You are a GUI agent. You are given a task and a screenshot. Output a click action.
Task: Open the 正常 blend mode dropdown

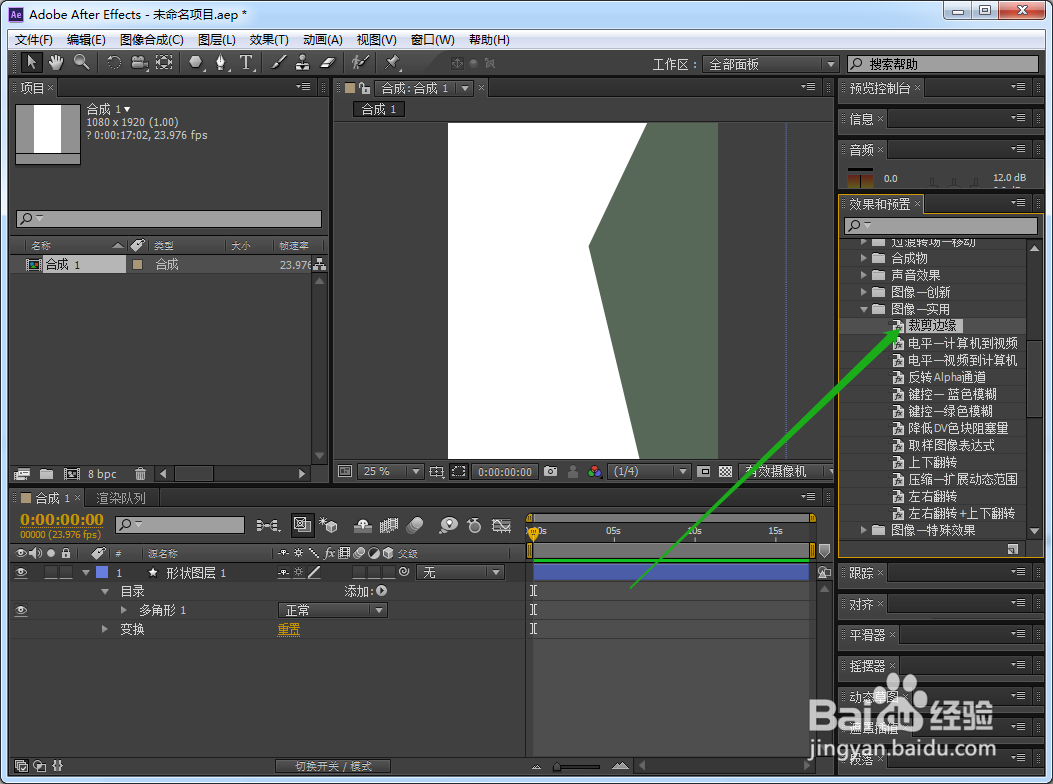pyautogui.click(x=332, y=610)
